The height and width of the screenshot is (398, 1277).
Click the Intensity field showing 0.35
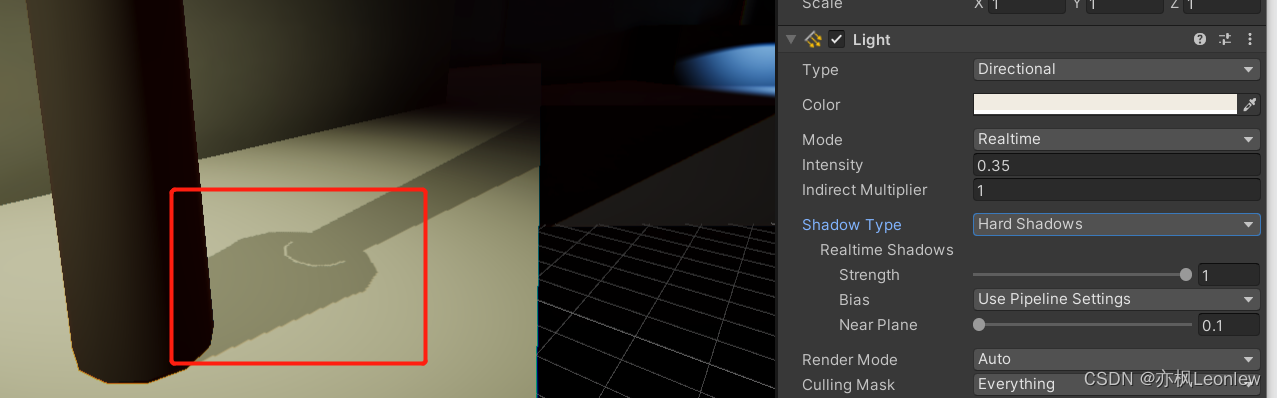1116,165
